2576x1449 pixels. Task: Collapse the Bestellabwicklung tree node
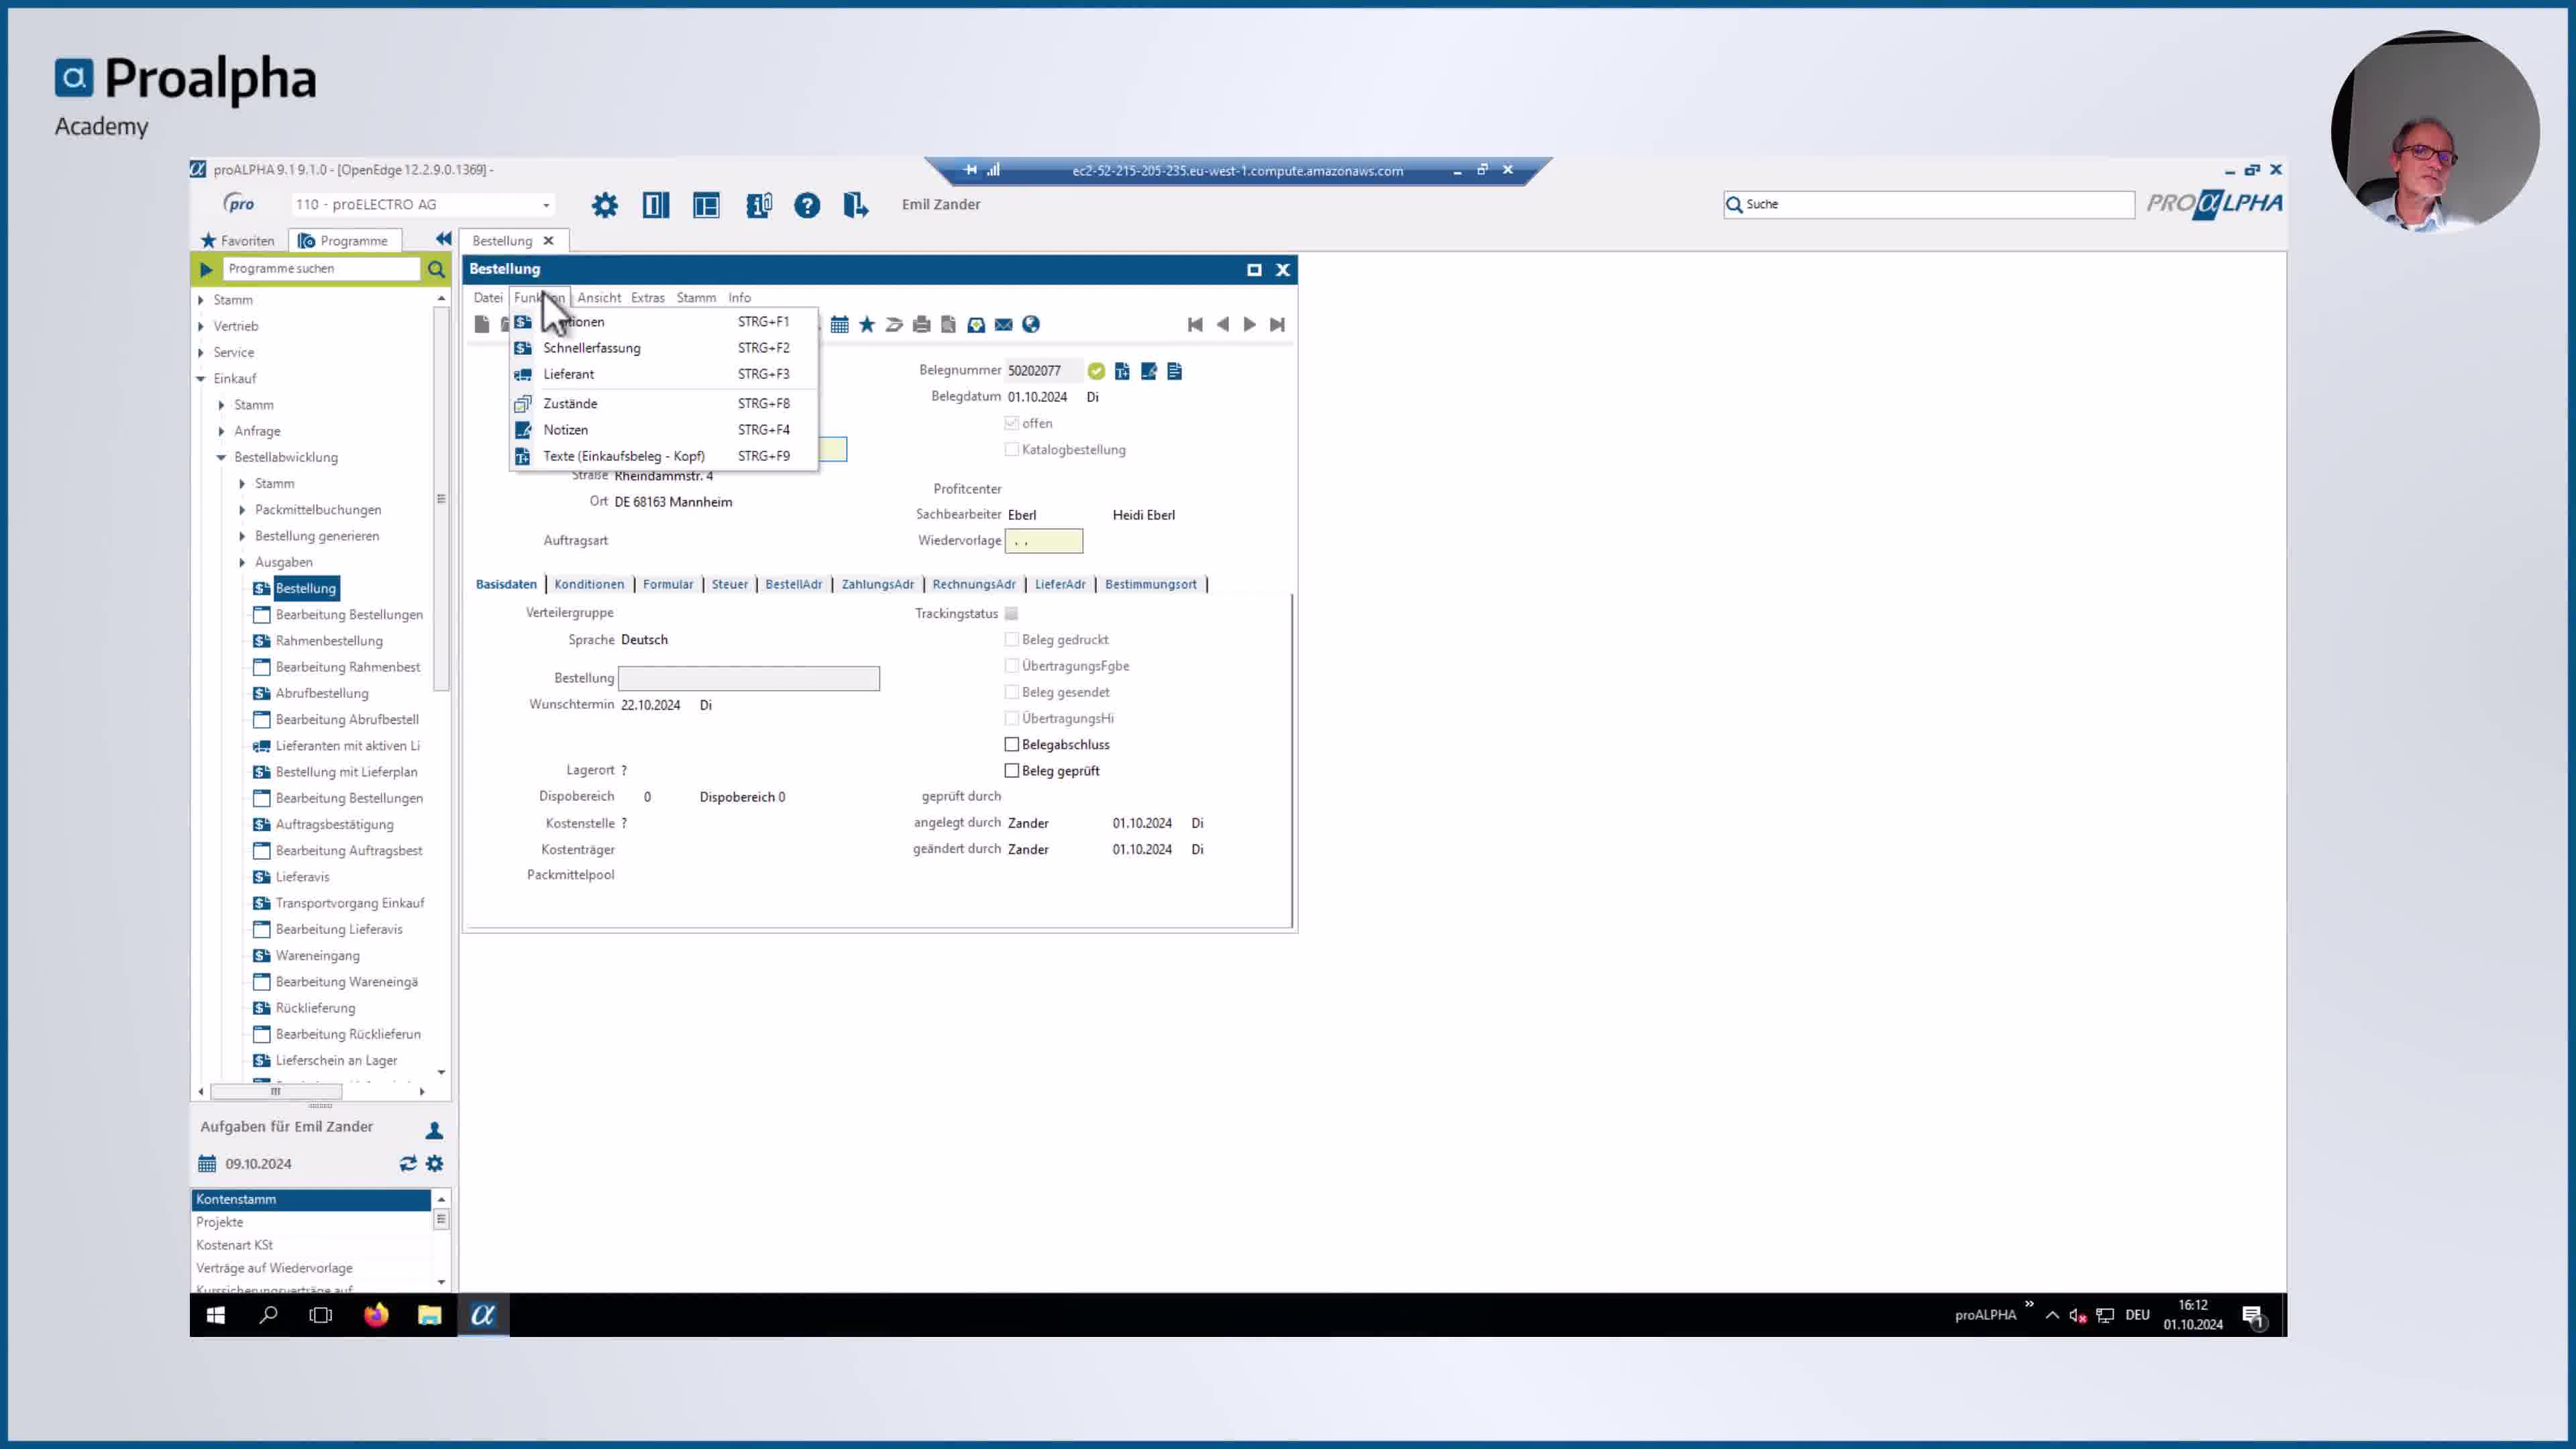click(x=222, y=457)
